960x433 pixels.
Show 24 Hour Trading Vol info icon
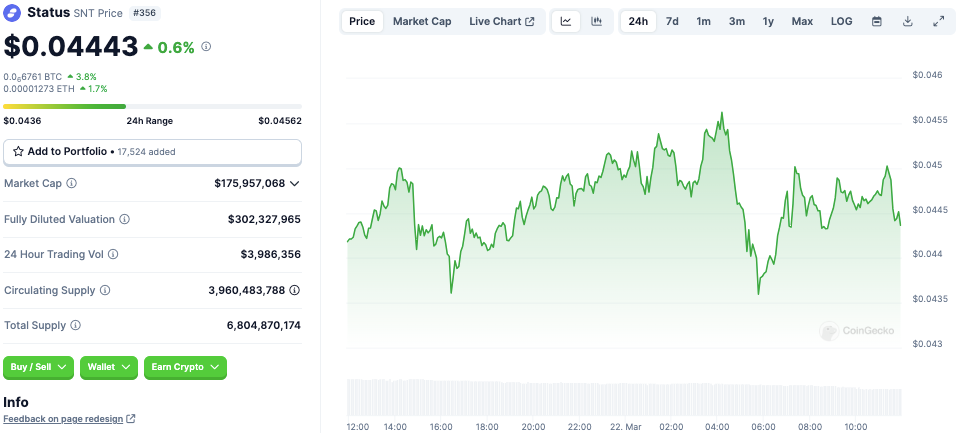(x=113, y=254)
